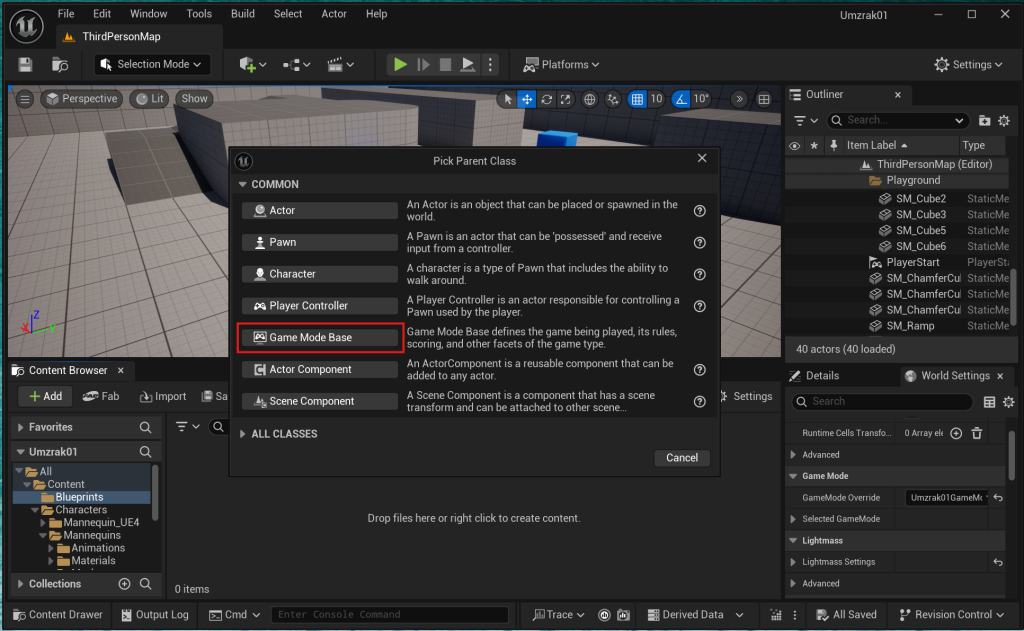Expand the hidden viewport toolbar items chevron
Image resolution: width=1024 pixels, height=631 pixels.
coord(739,99)
